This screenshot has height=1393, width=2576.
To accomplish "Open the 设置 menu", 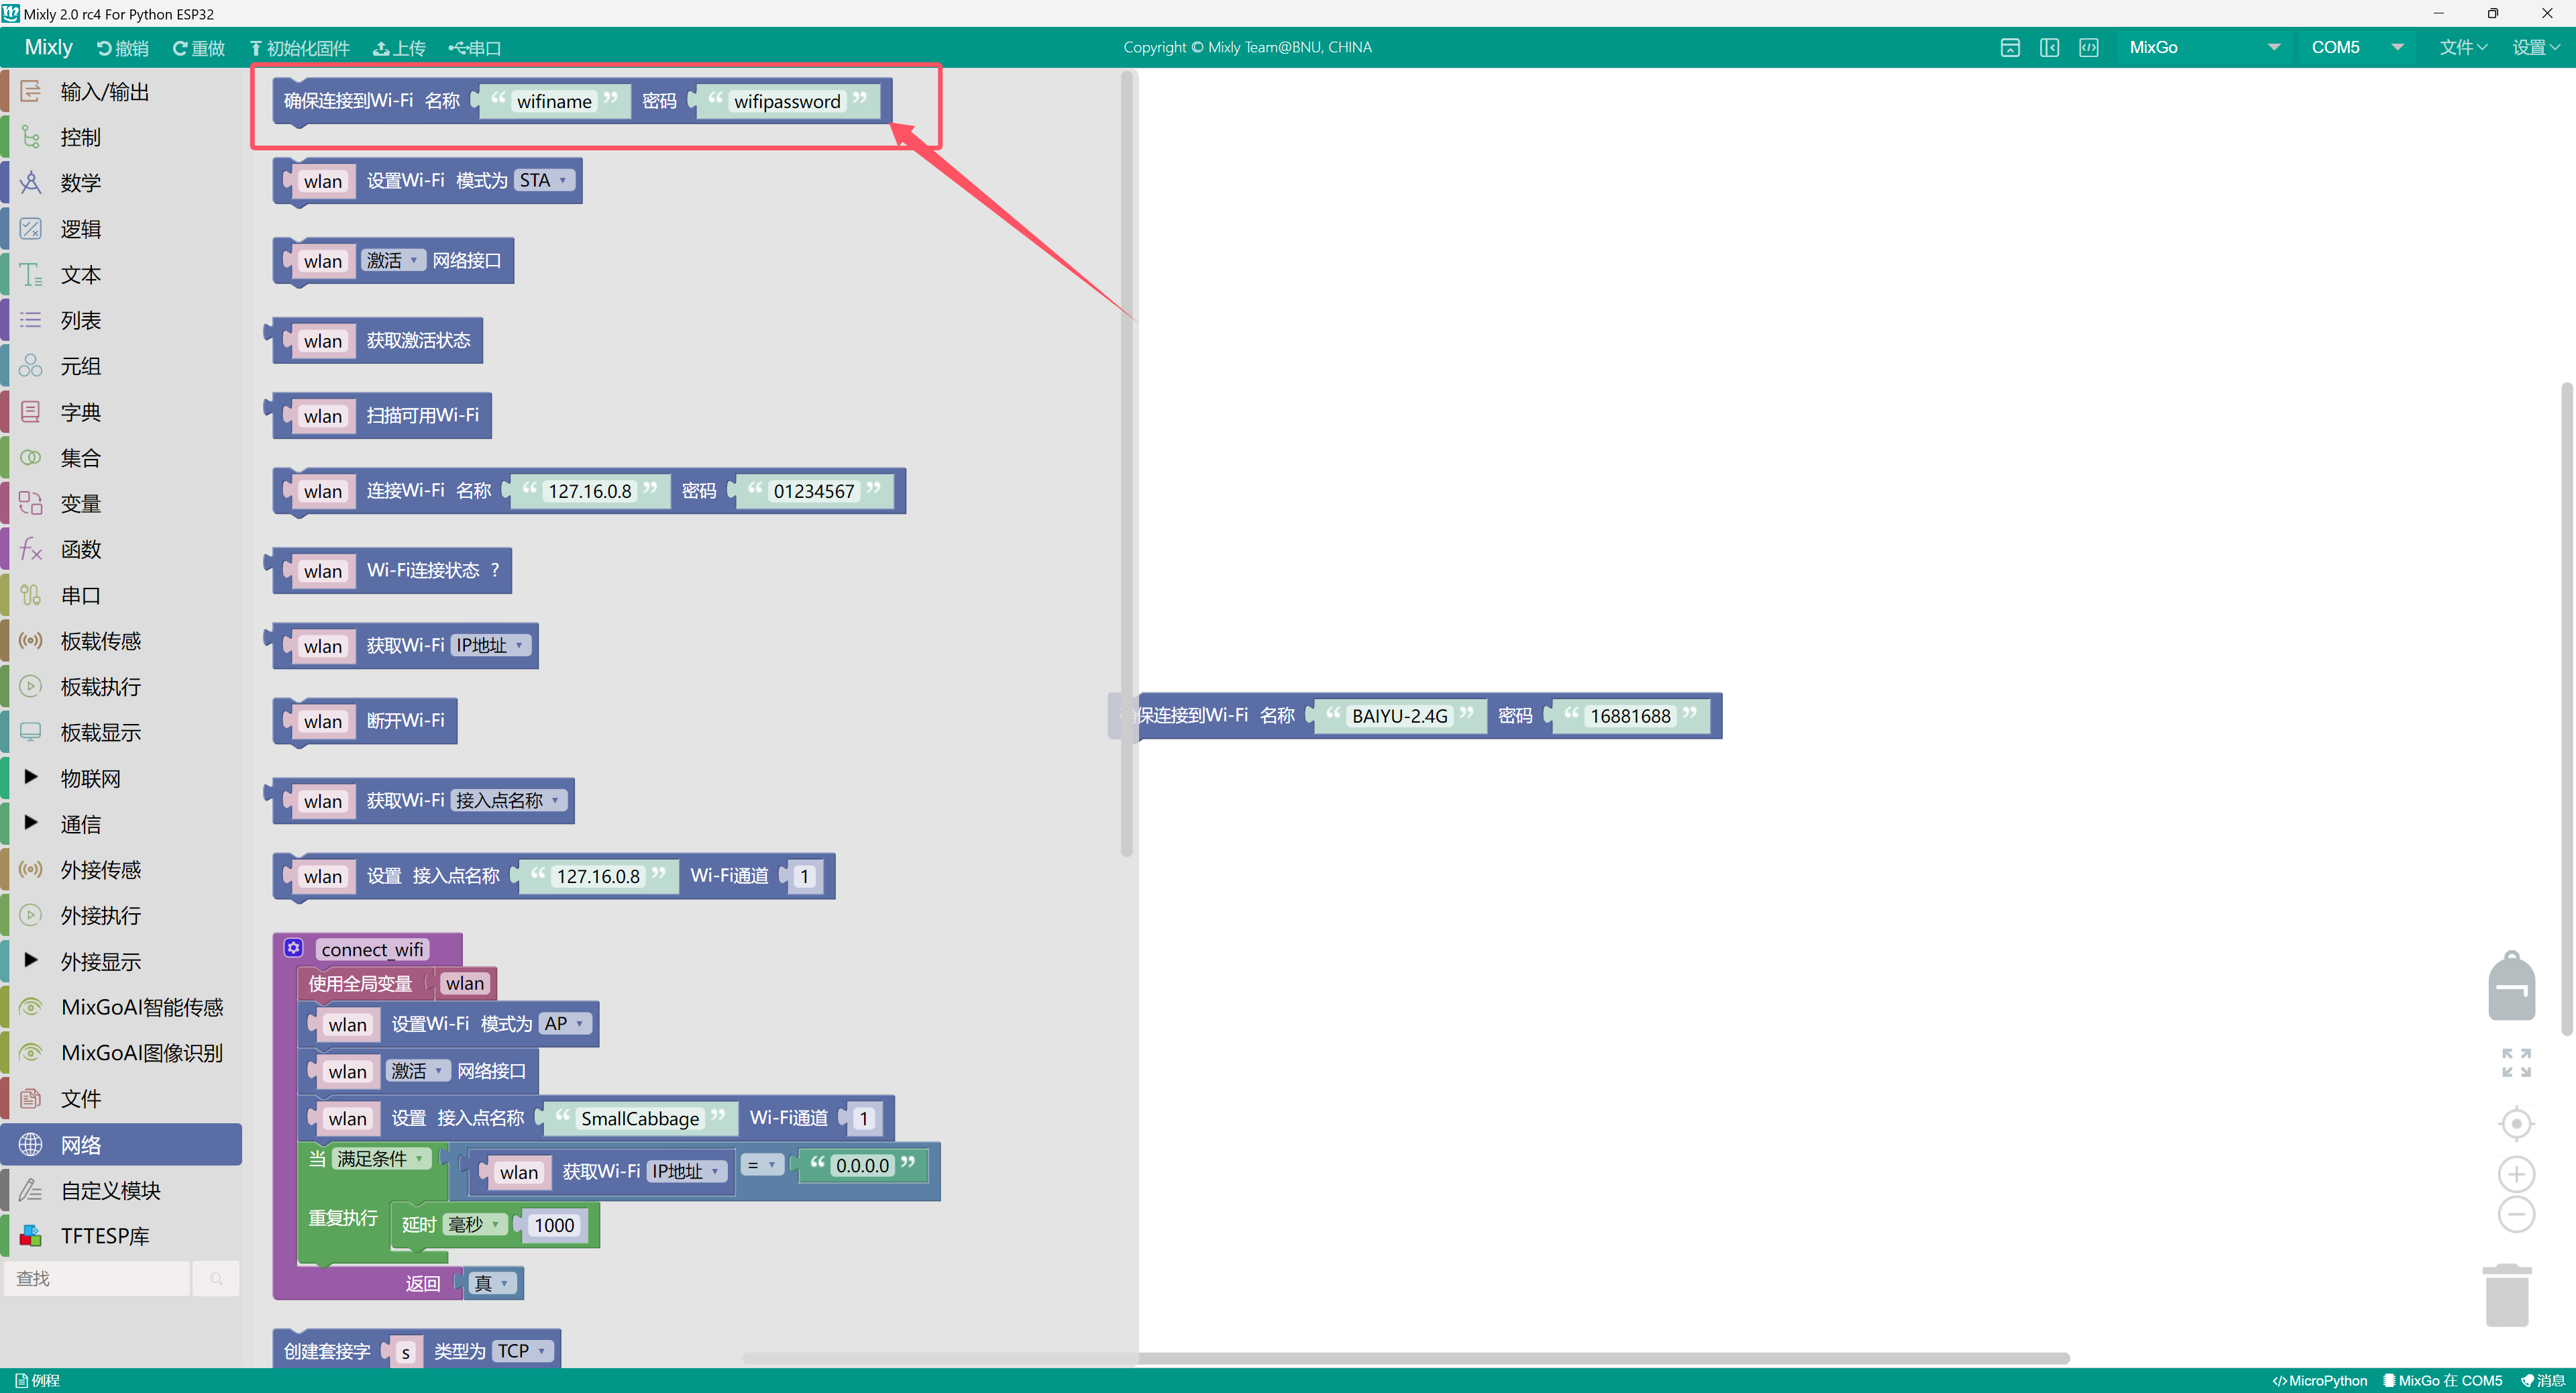I will click(x=2536, y=47).
